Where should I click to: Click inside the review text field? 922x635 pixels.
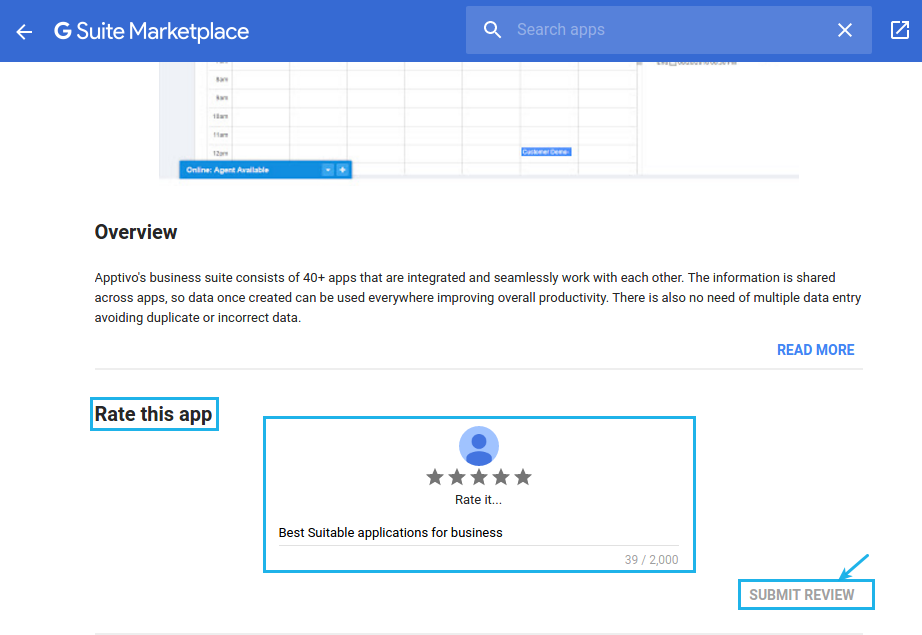(x=478, y=532)
